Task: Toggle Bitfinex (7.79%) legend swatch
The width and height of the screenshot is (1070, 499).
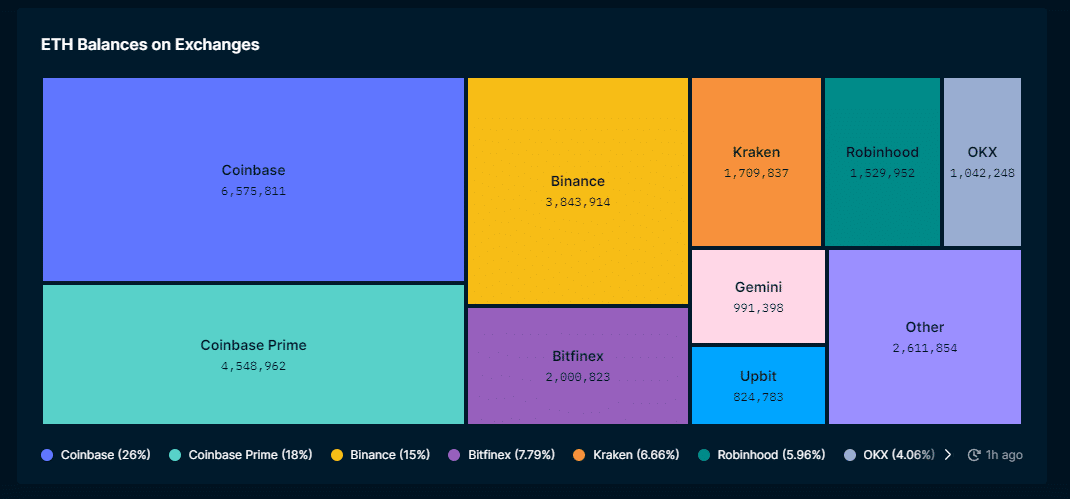Action: 454,455
